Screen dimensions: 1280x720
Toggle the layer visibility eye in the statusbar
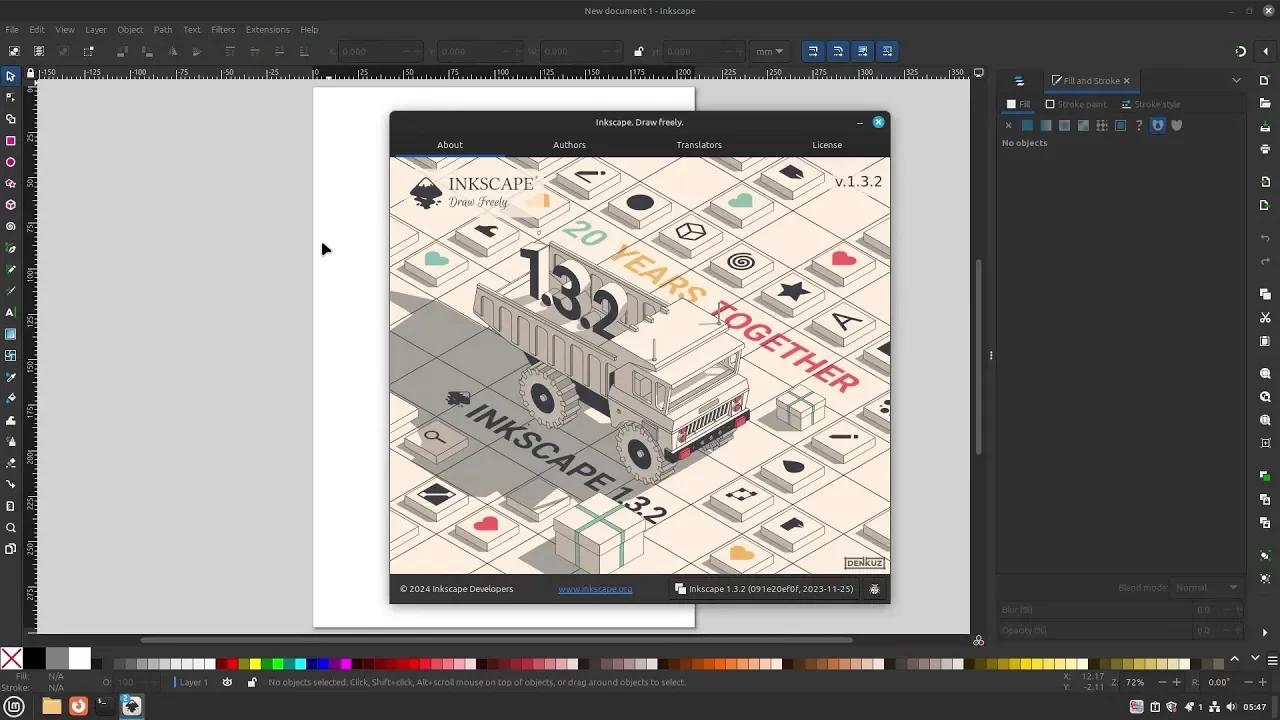coord(227,682)
